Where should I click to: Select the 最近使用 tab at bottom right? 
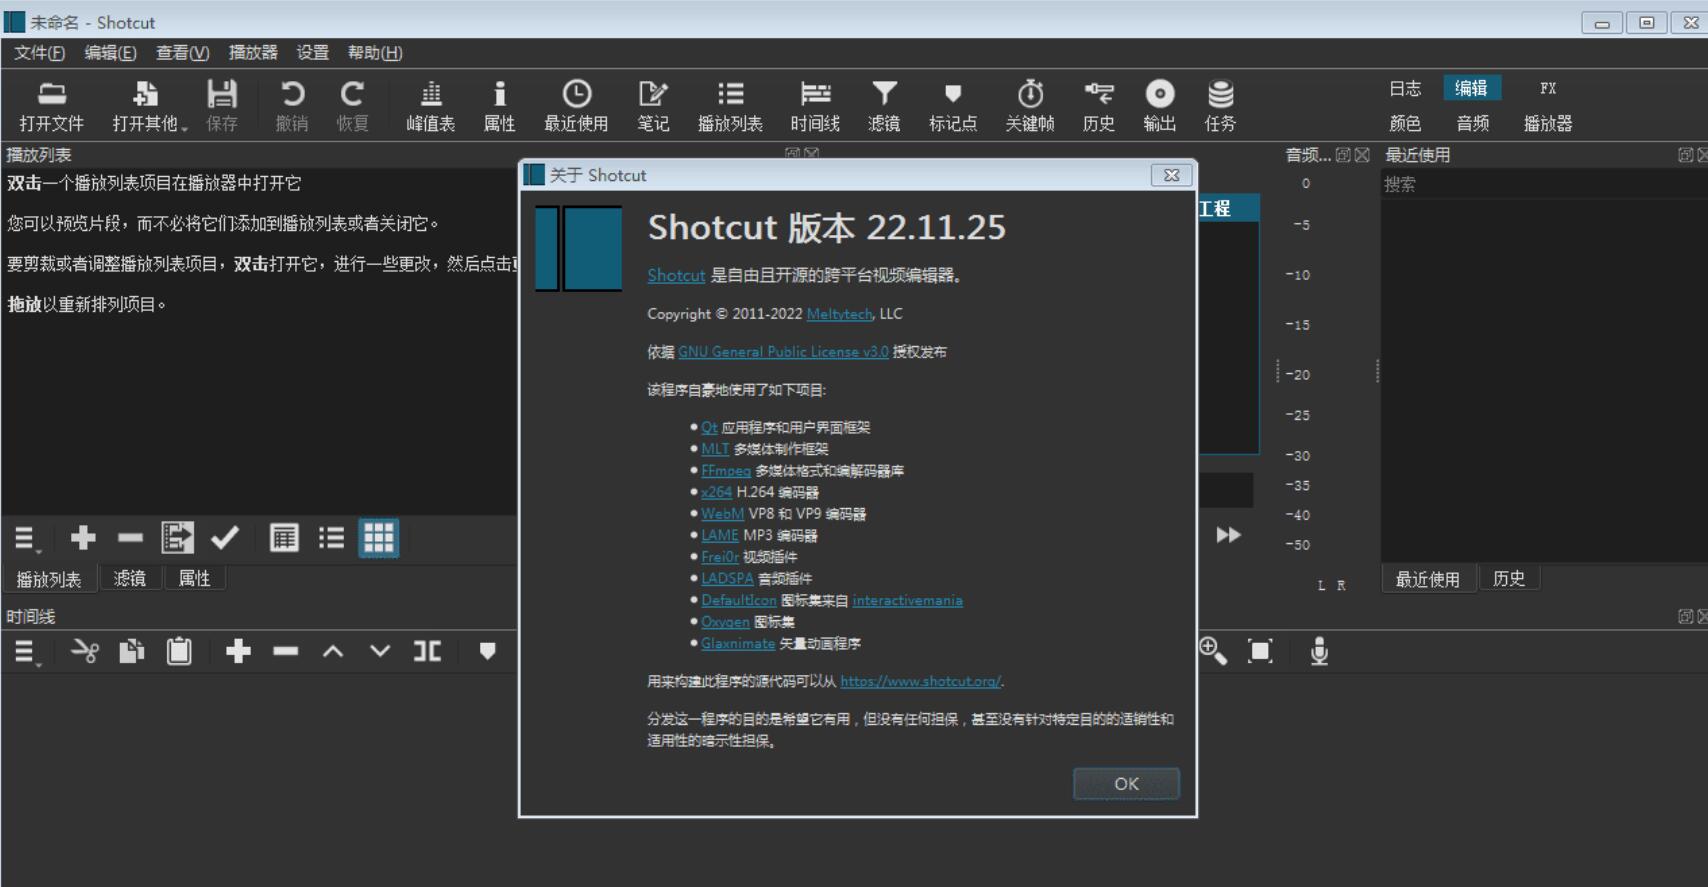coord(1428,579)
